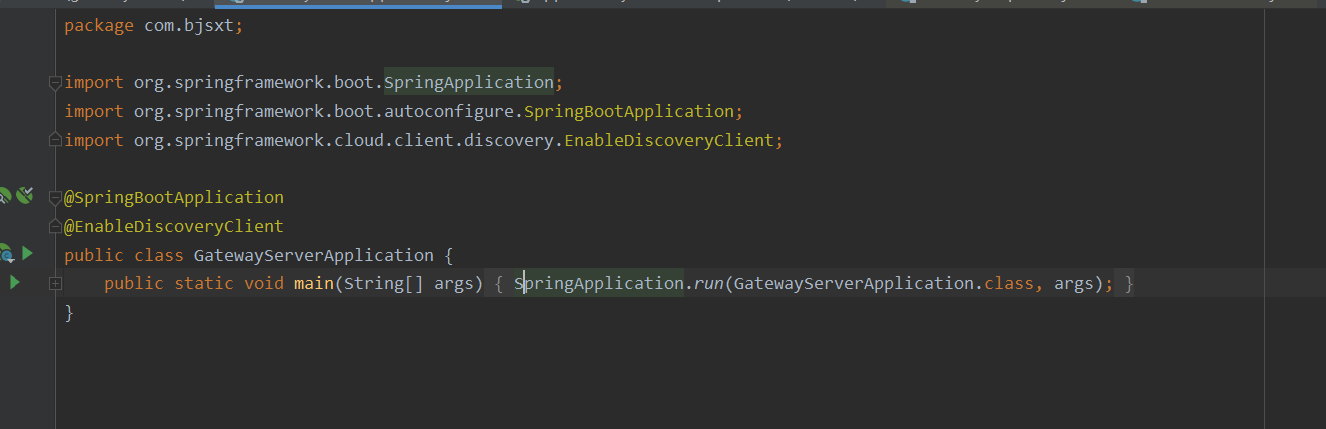Click the collapsed closing brace after args);
This screenshot has height=429, width=1326.
1129,284
